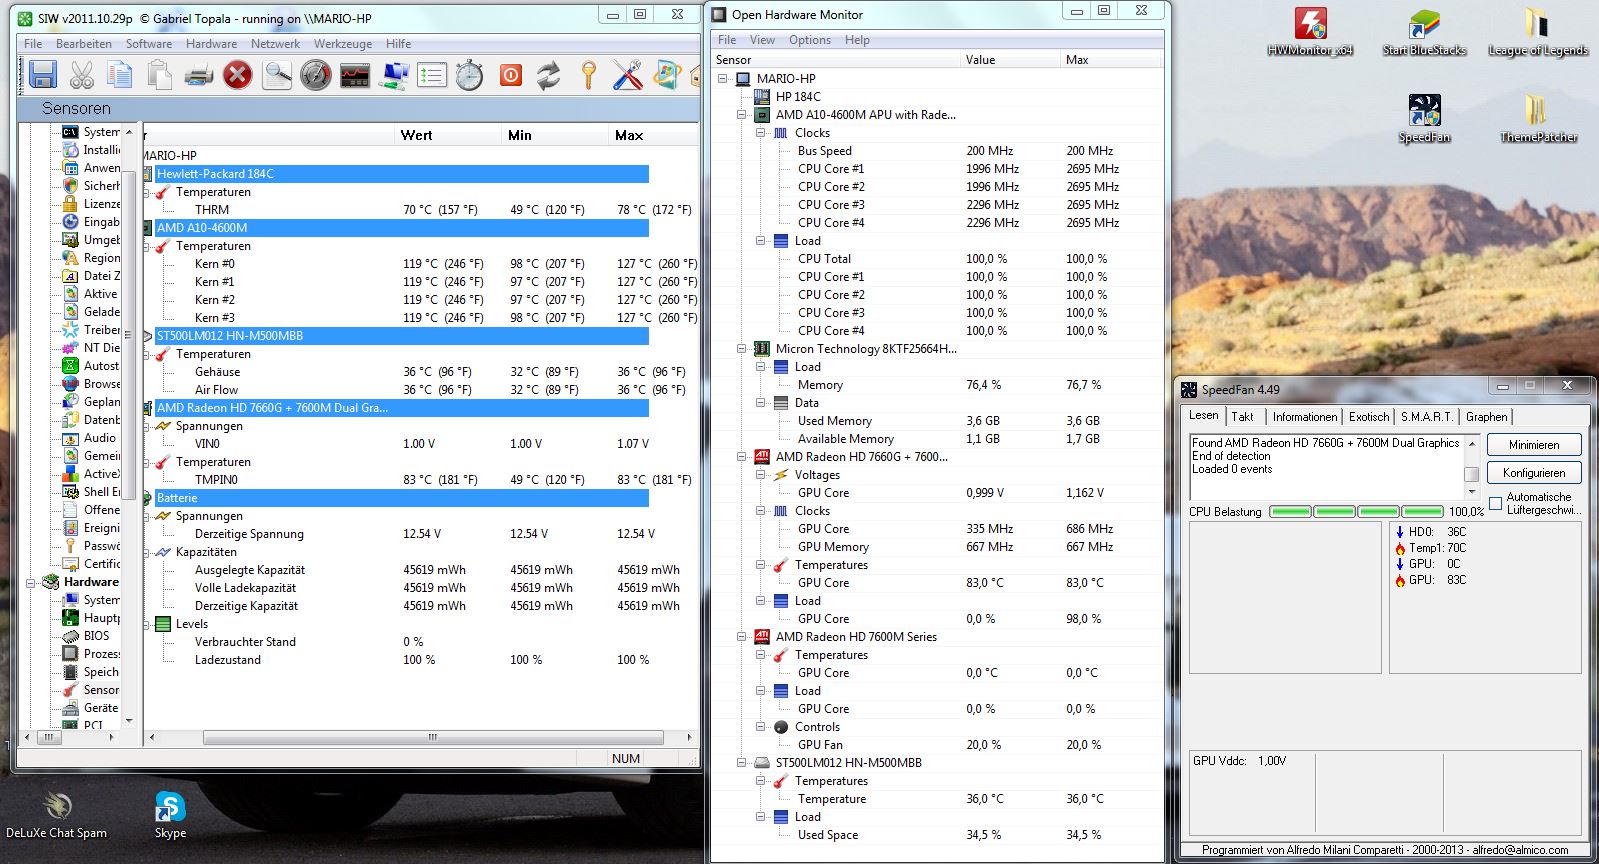
Task: Open the monitor graph tool in SIW
Action: tap(355, 74)
